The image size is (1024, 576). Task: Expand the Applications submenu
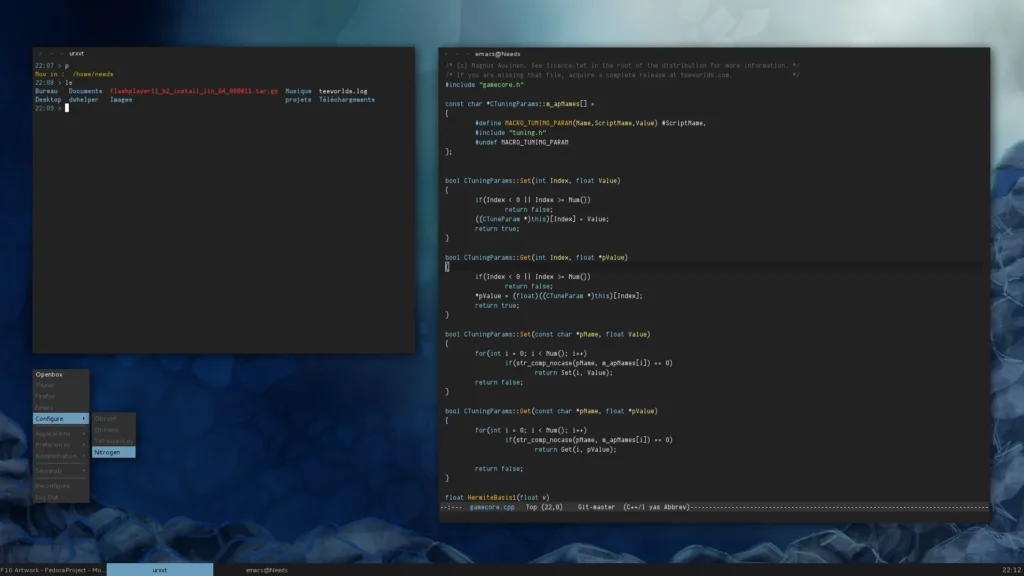[54, 434]
